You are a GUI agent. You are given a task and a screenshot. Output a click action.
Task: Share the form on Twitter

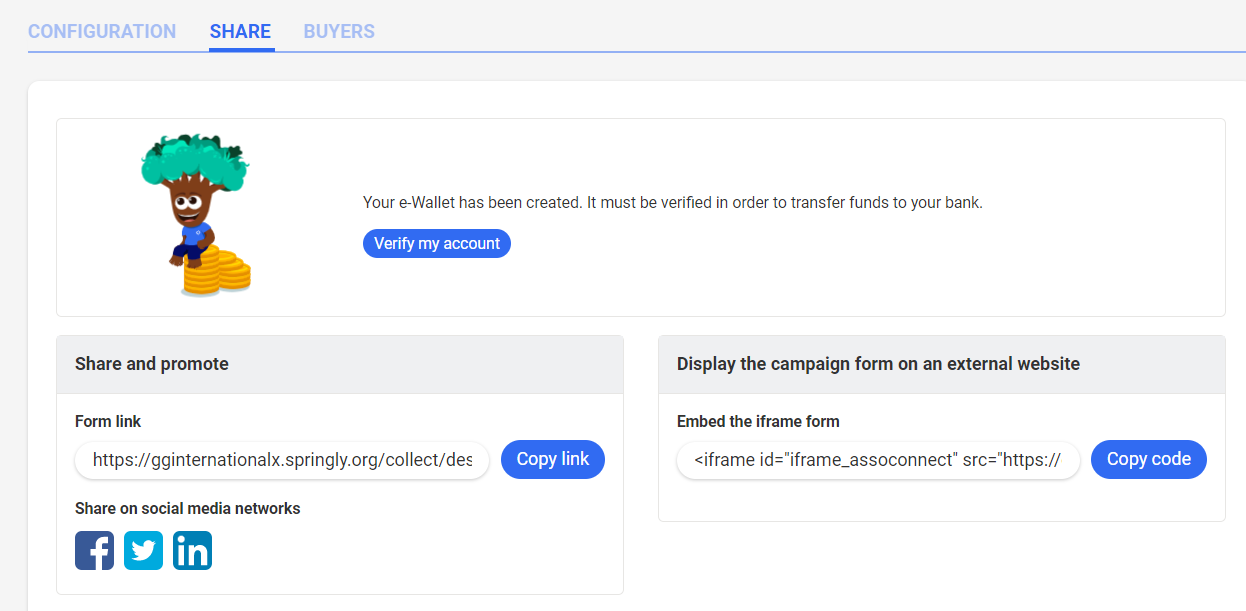[143, 551]
